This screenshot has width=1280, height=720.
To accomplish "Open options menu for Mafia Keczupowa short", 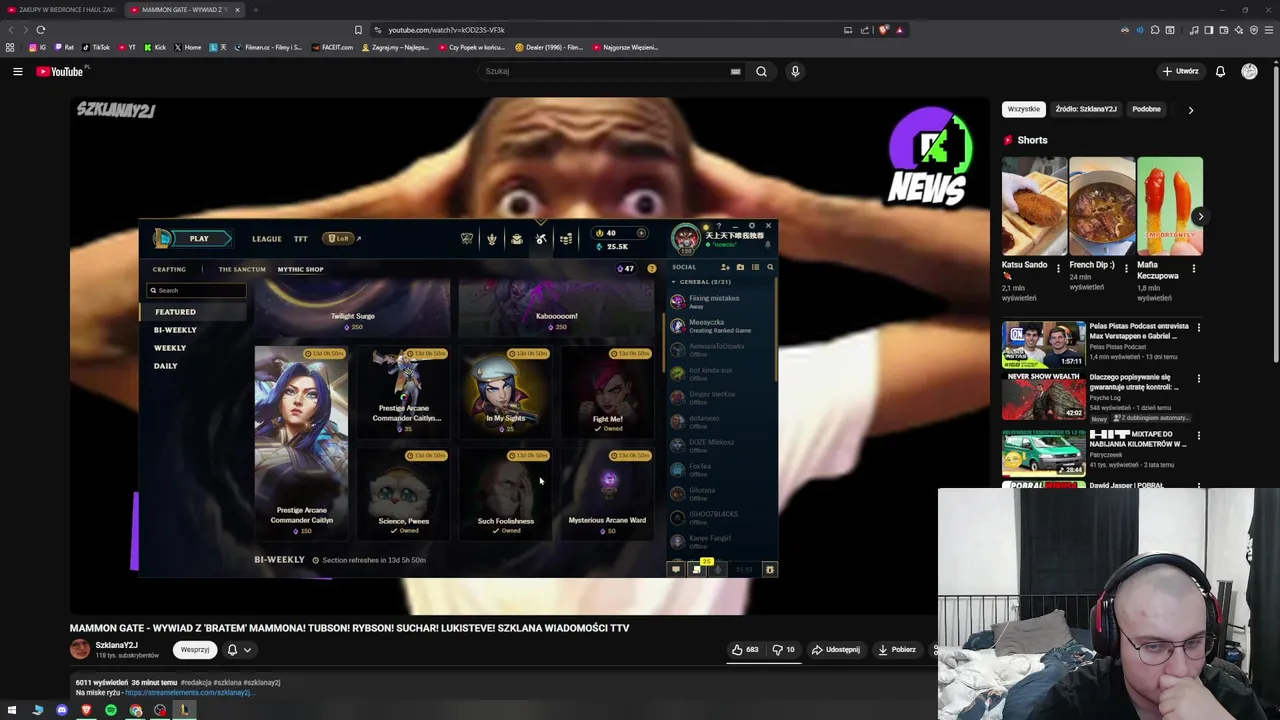I will 1194,269.
